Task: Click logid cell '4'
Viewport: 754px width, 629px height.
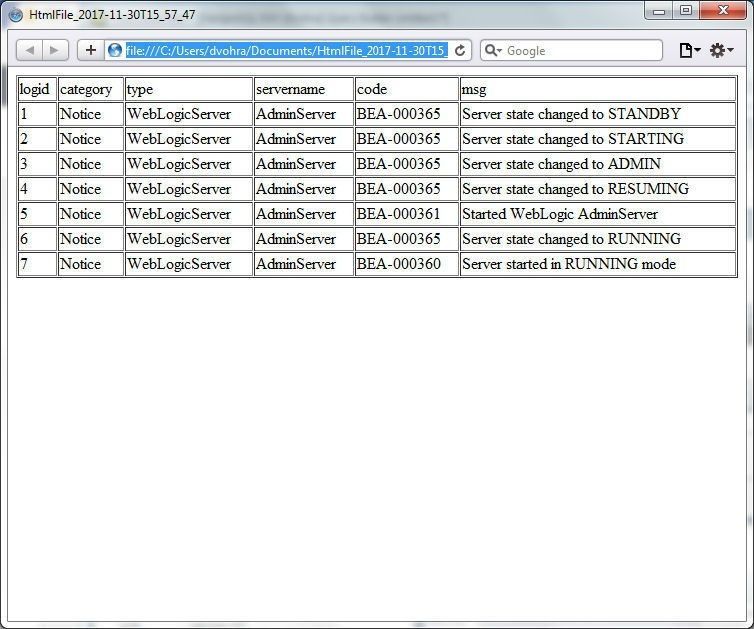Action: 37,189
